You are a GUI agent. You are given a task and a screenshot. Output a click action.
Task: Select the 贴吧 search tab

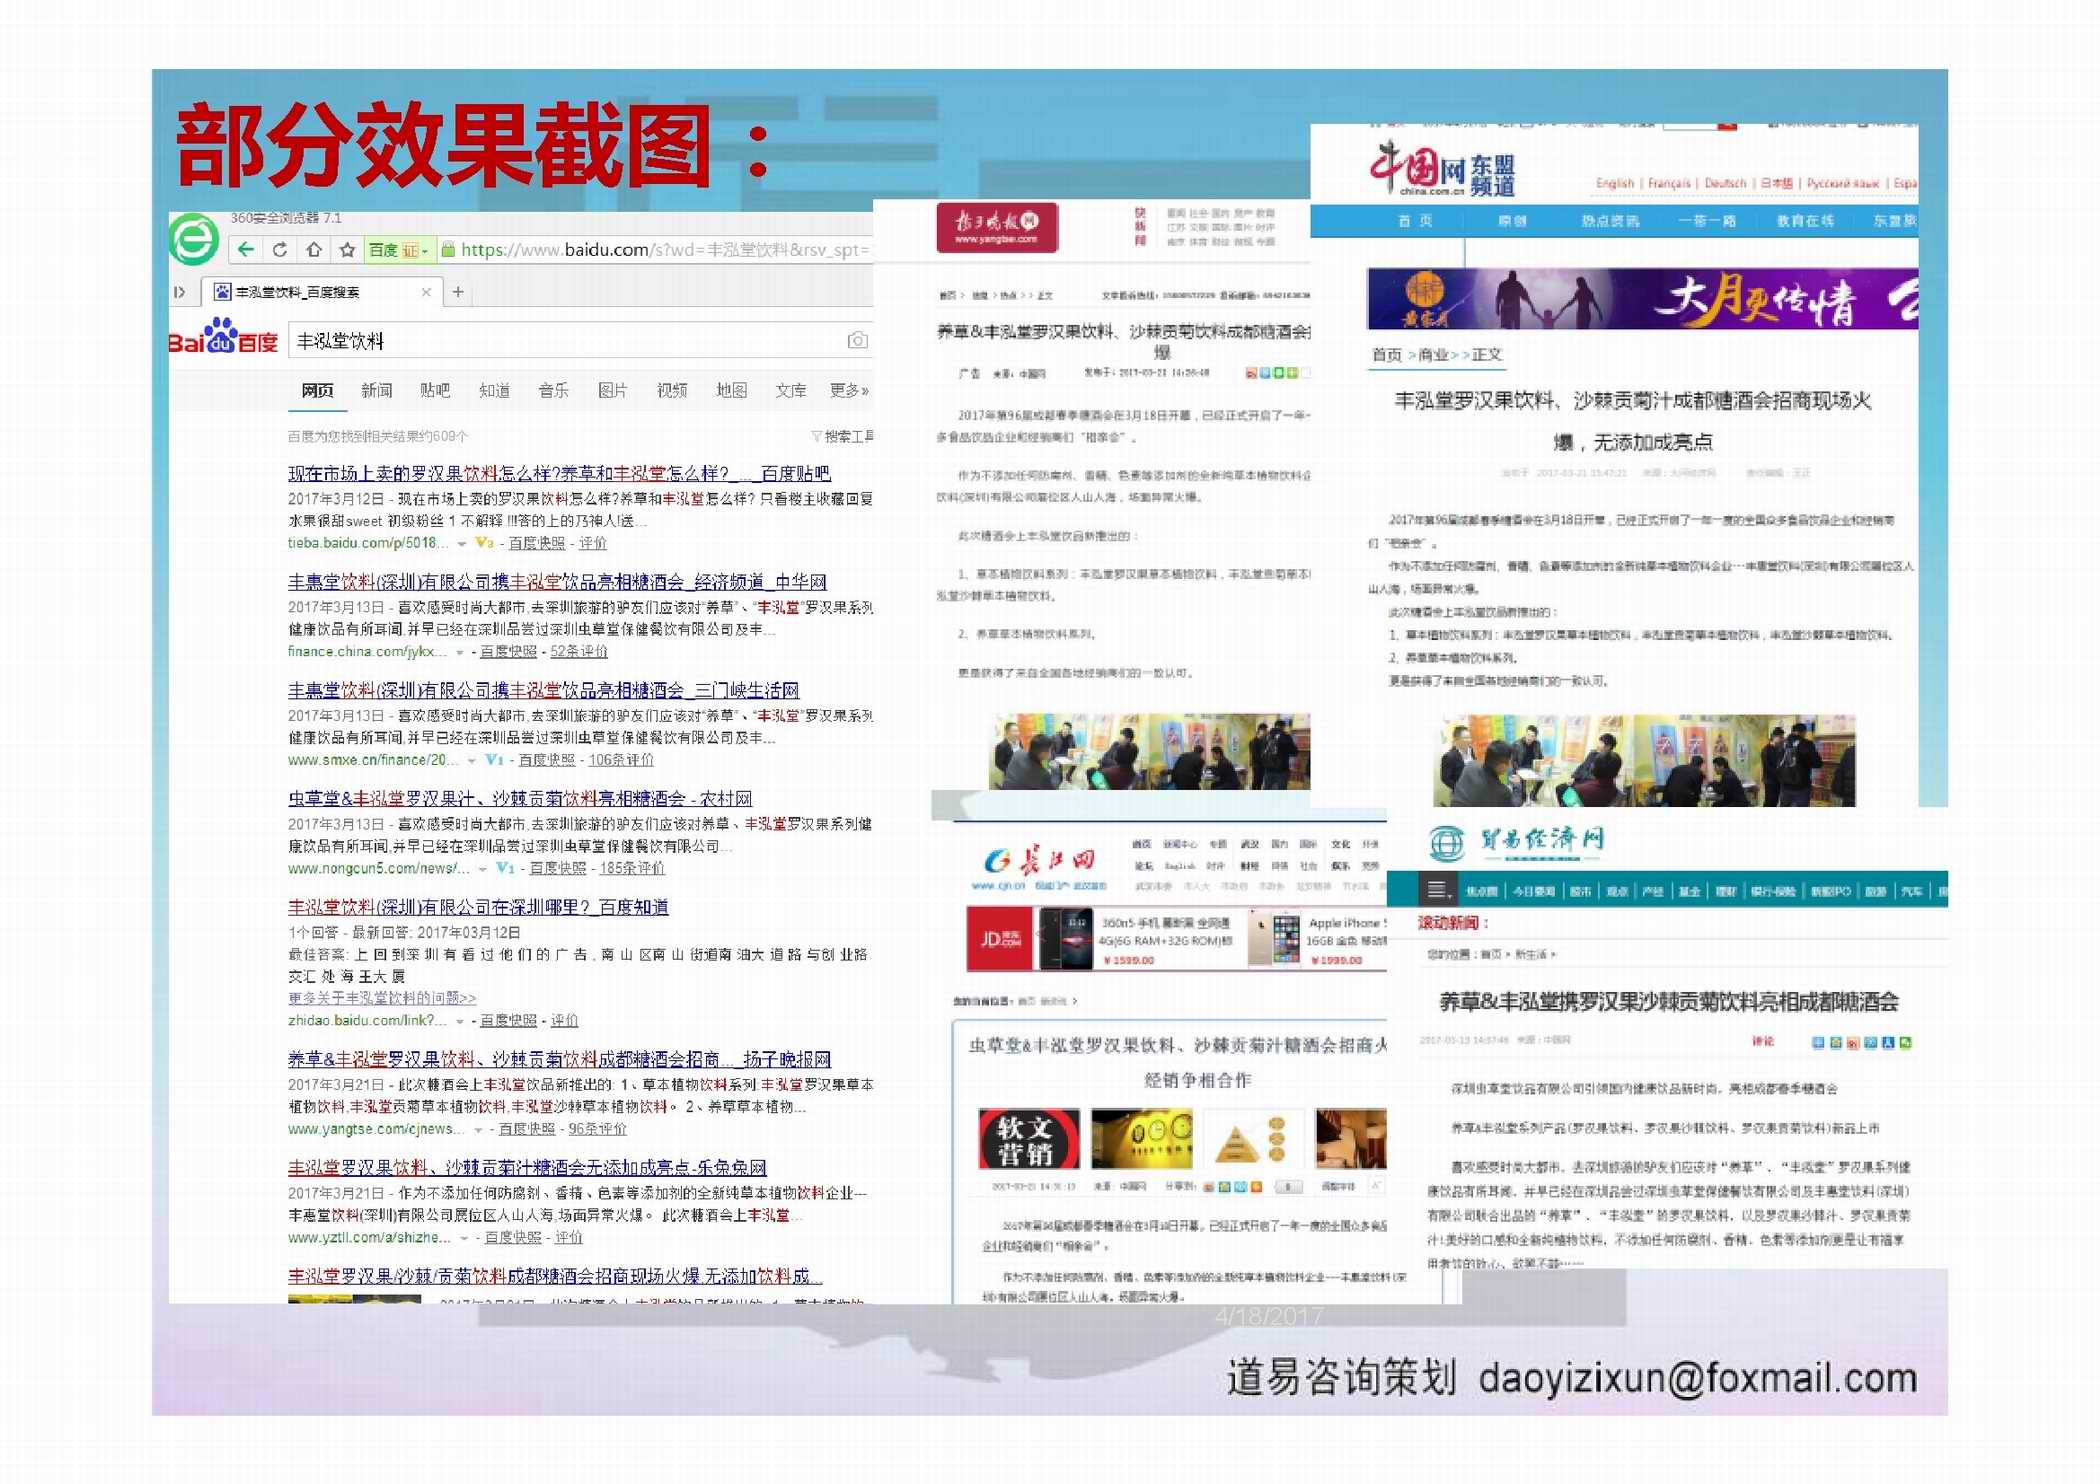[x=435, y=391]
